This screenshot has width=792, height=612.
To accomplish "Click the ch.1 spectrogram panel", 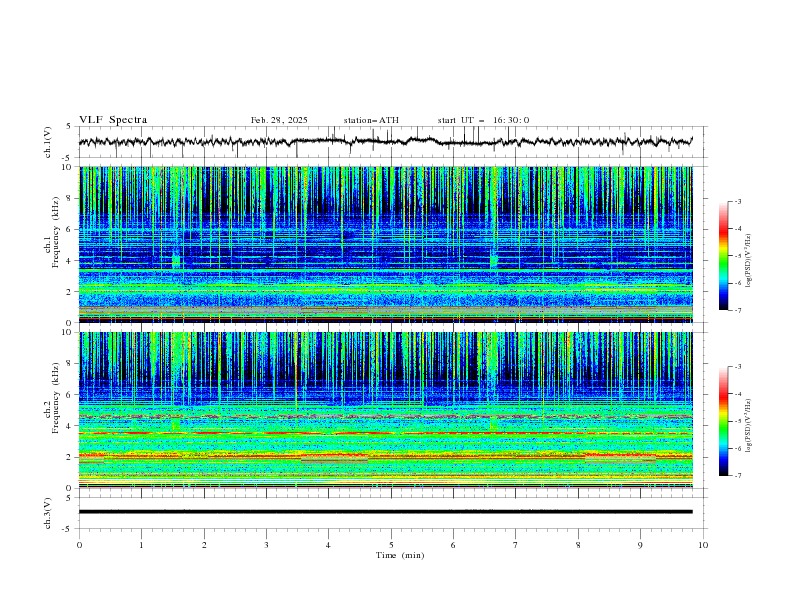I will point(385,244).
